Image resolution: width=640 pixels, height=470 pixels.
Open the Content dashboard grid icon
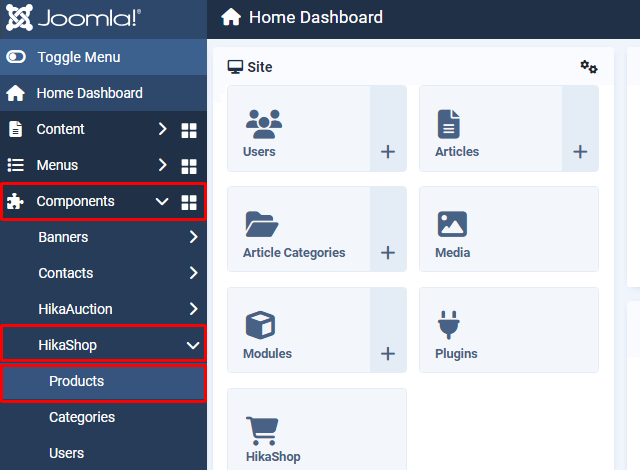189,131
